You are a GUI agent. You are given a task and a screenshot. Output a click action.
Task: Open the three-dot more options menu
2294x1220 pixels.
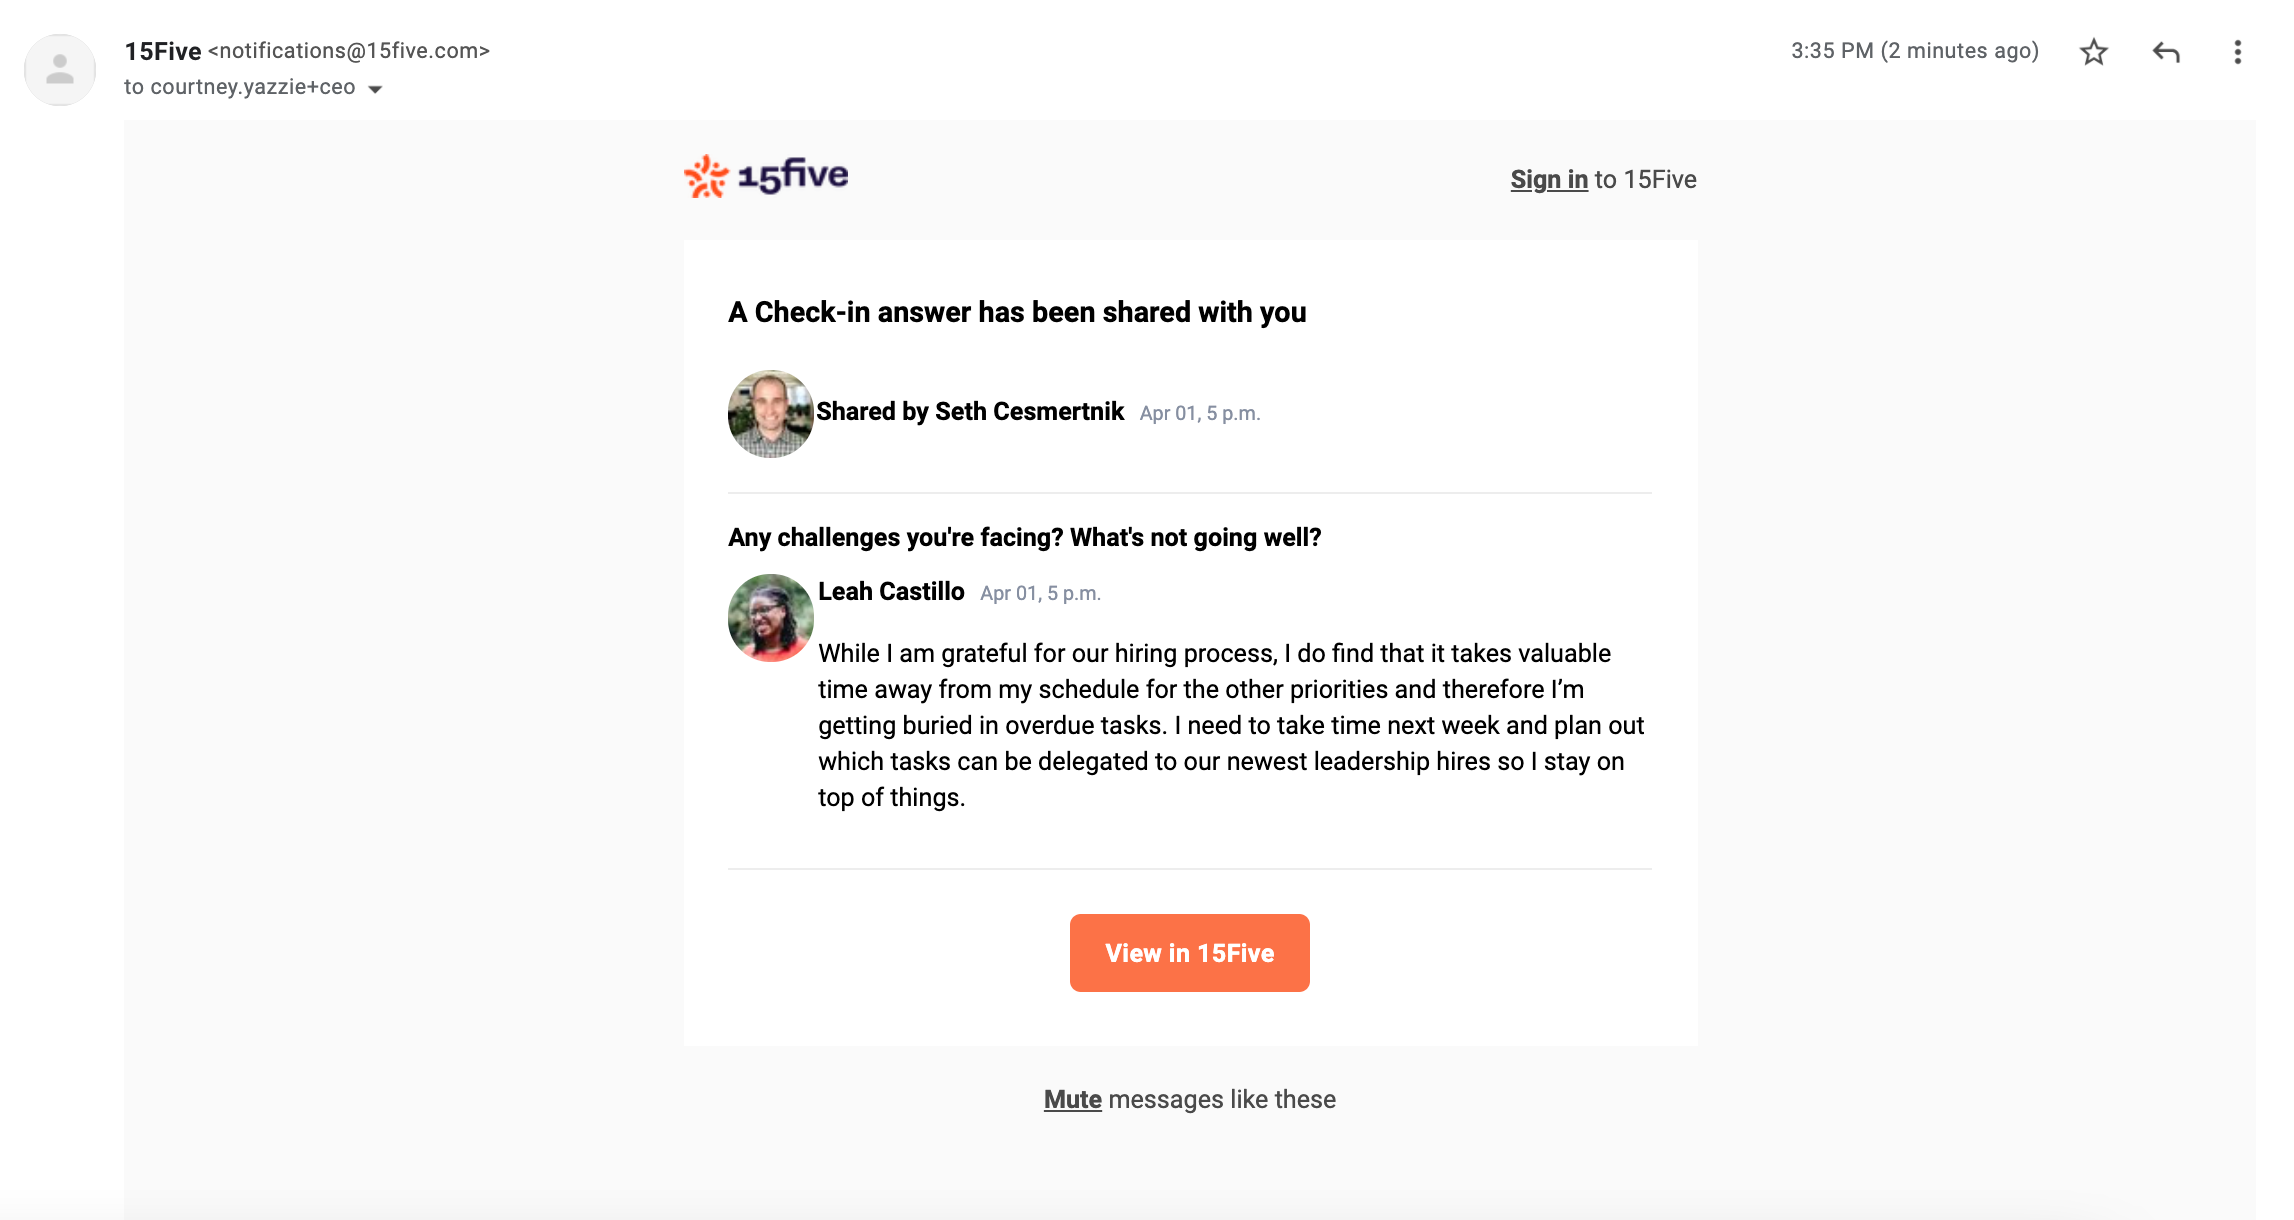tap(2238, 52)
